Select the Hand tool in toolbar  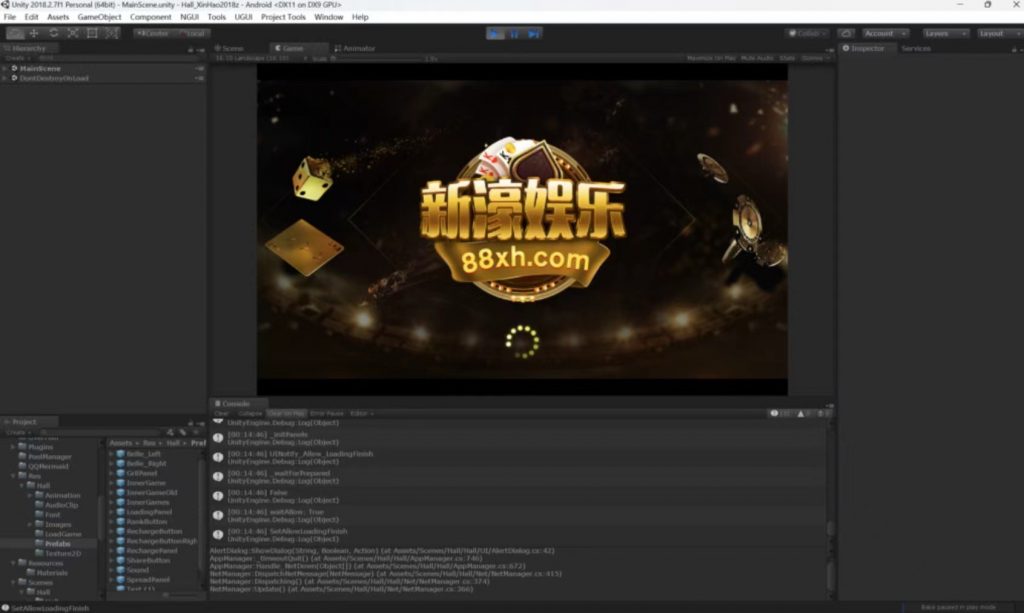(15, 33)
